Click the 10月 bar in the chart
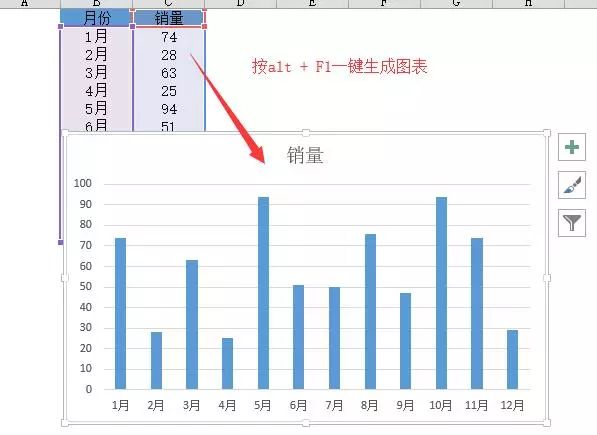 [x=441, y=293]
